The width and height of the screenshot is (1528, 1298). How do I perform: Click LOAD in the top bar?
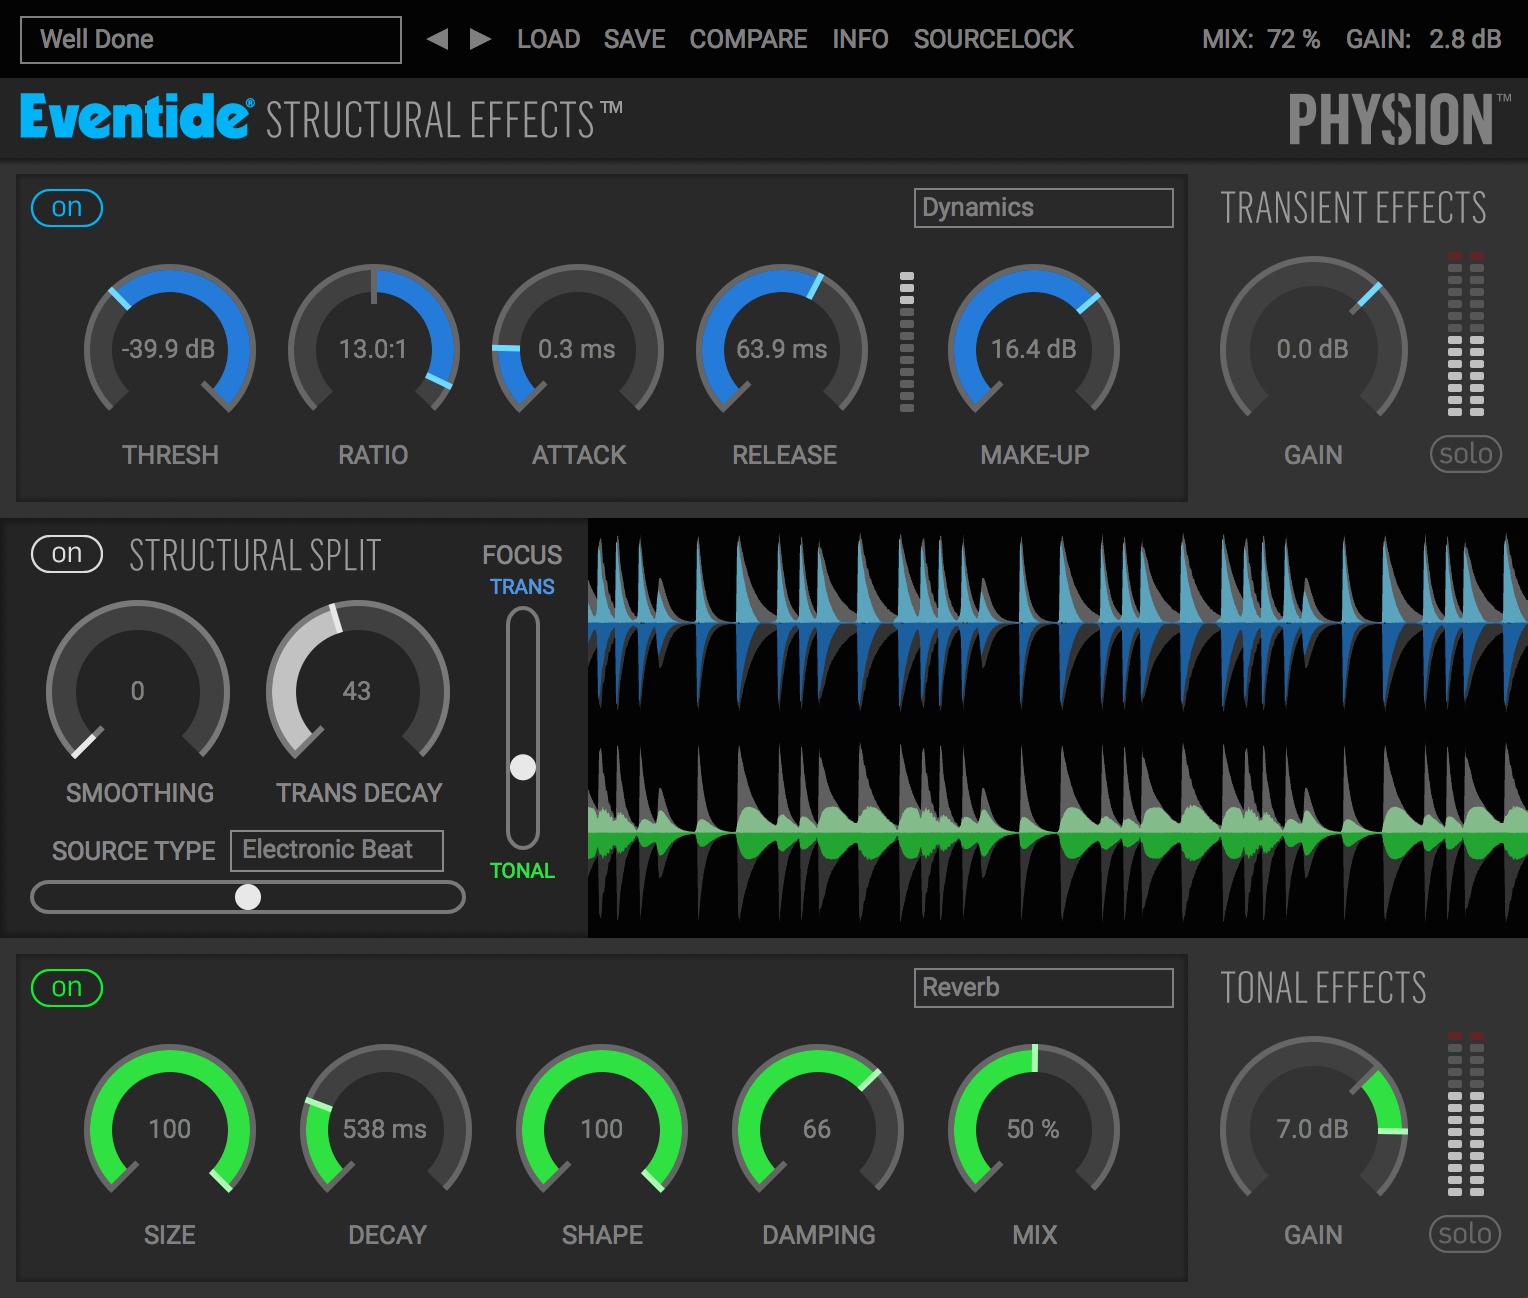(x=548, y=39)
